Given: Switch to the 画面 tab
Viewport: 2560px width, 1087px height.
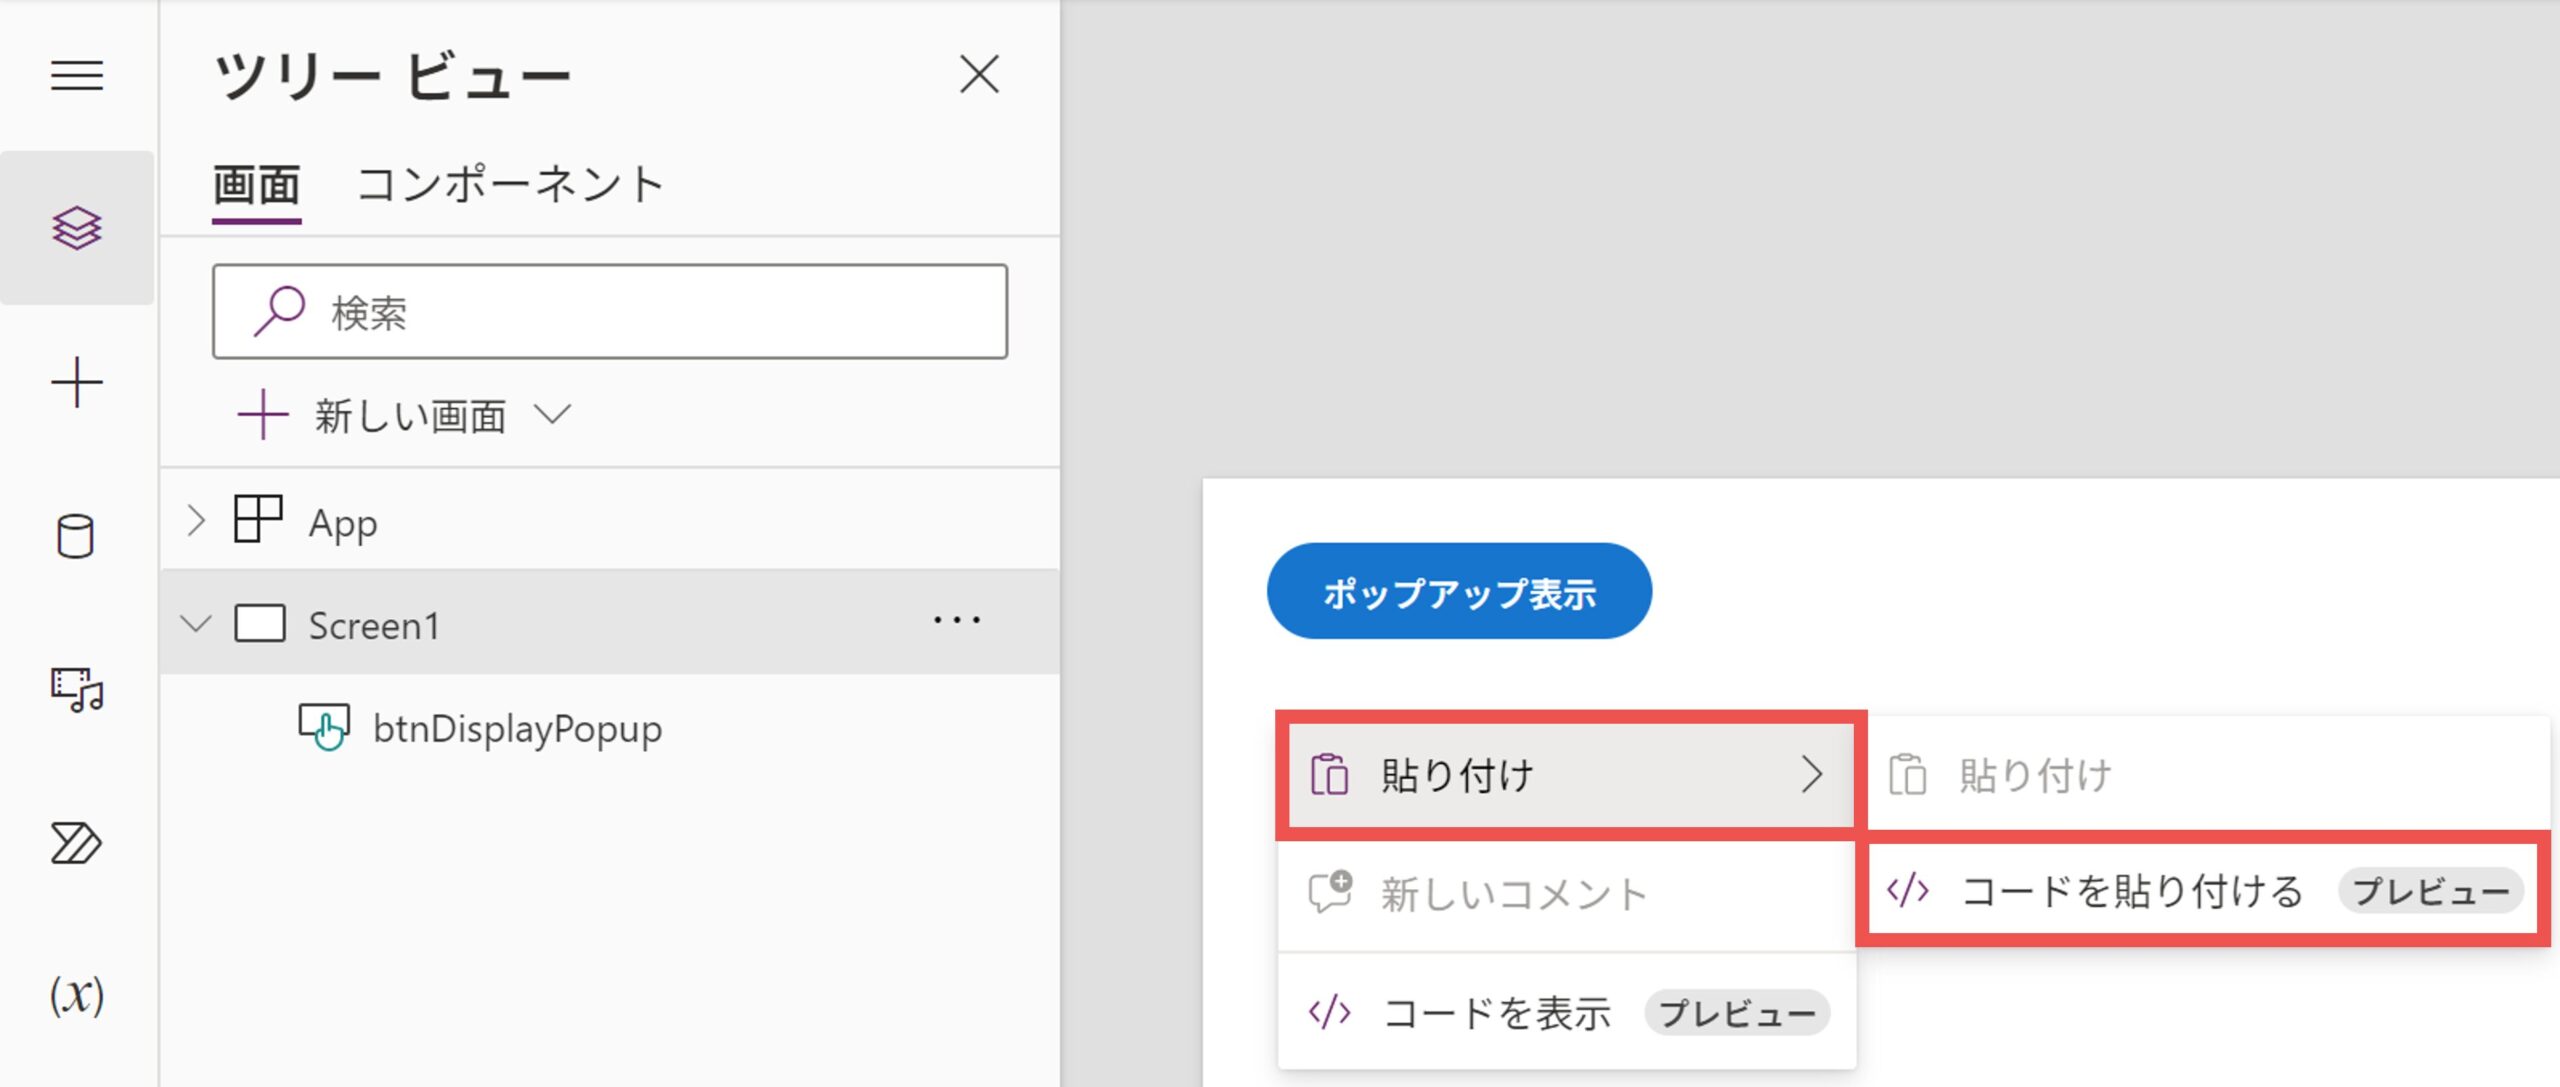Looking at the screenshot, I should coord(256,186).
